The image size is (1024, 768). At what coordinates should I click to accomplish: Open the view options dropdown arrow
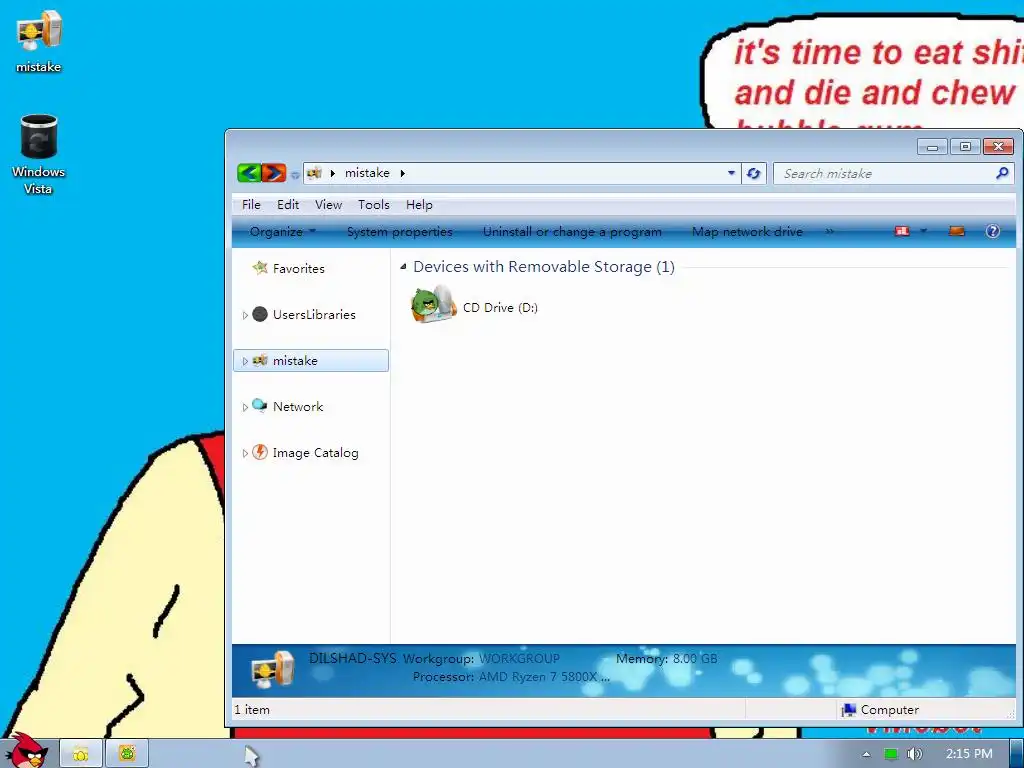923,231
